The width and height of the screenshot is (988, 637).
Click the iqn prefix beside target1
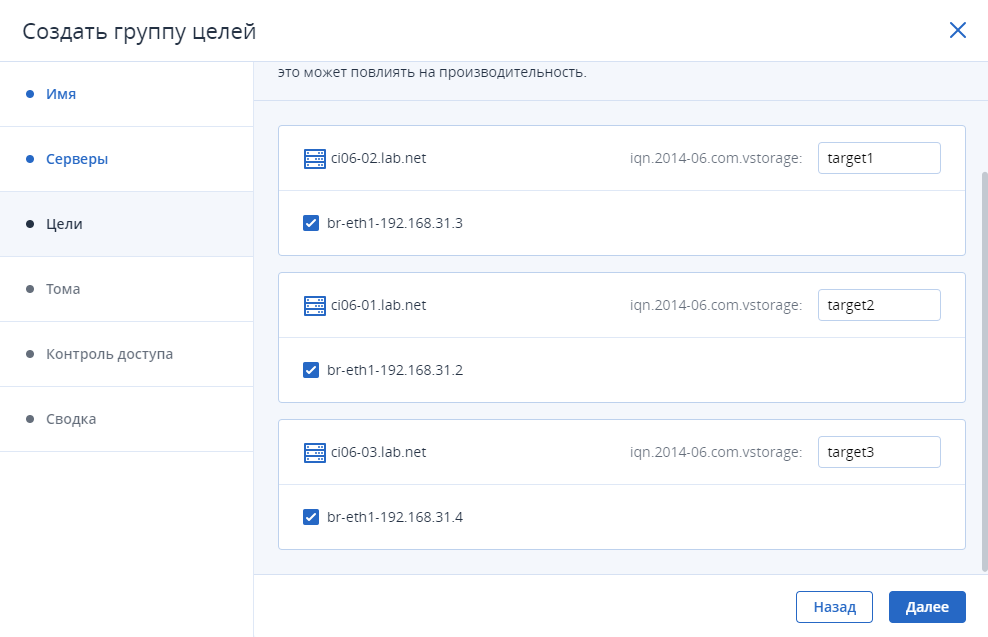click(716, 158)
